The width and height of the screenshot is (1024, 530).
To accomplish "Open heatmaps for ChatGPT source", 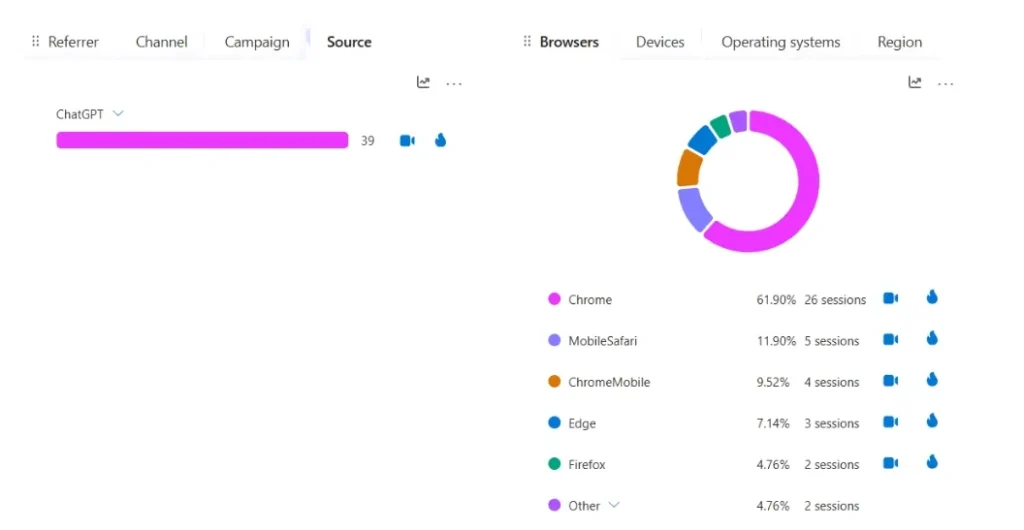I will [440, 141].
